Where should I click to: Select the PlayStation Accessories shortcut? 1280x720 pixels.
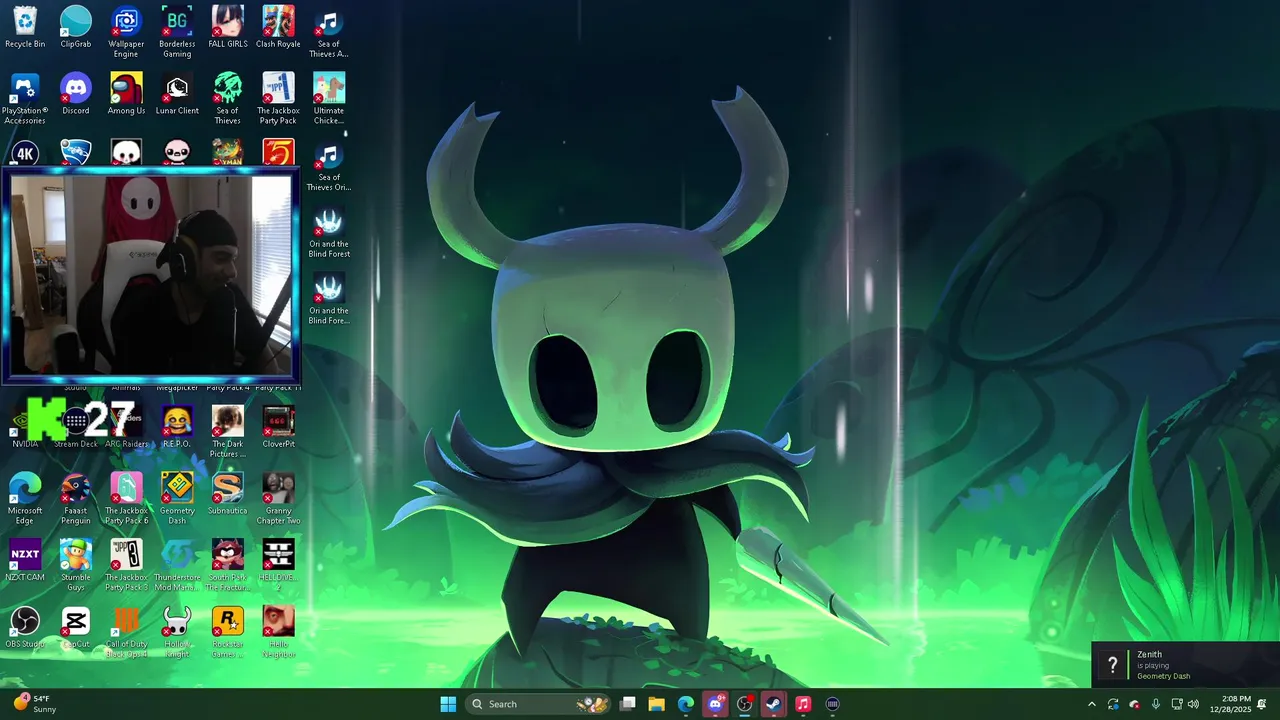[25, 98]
